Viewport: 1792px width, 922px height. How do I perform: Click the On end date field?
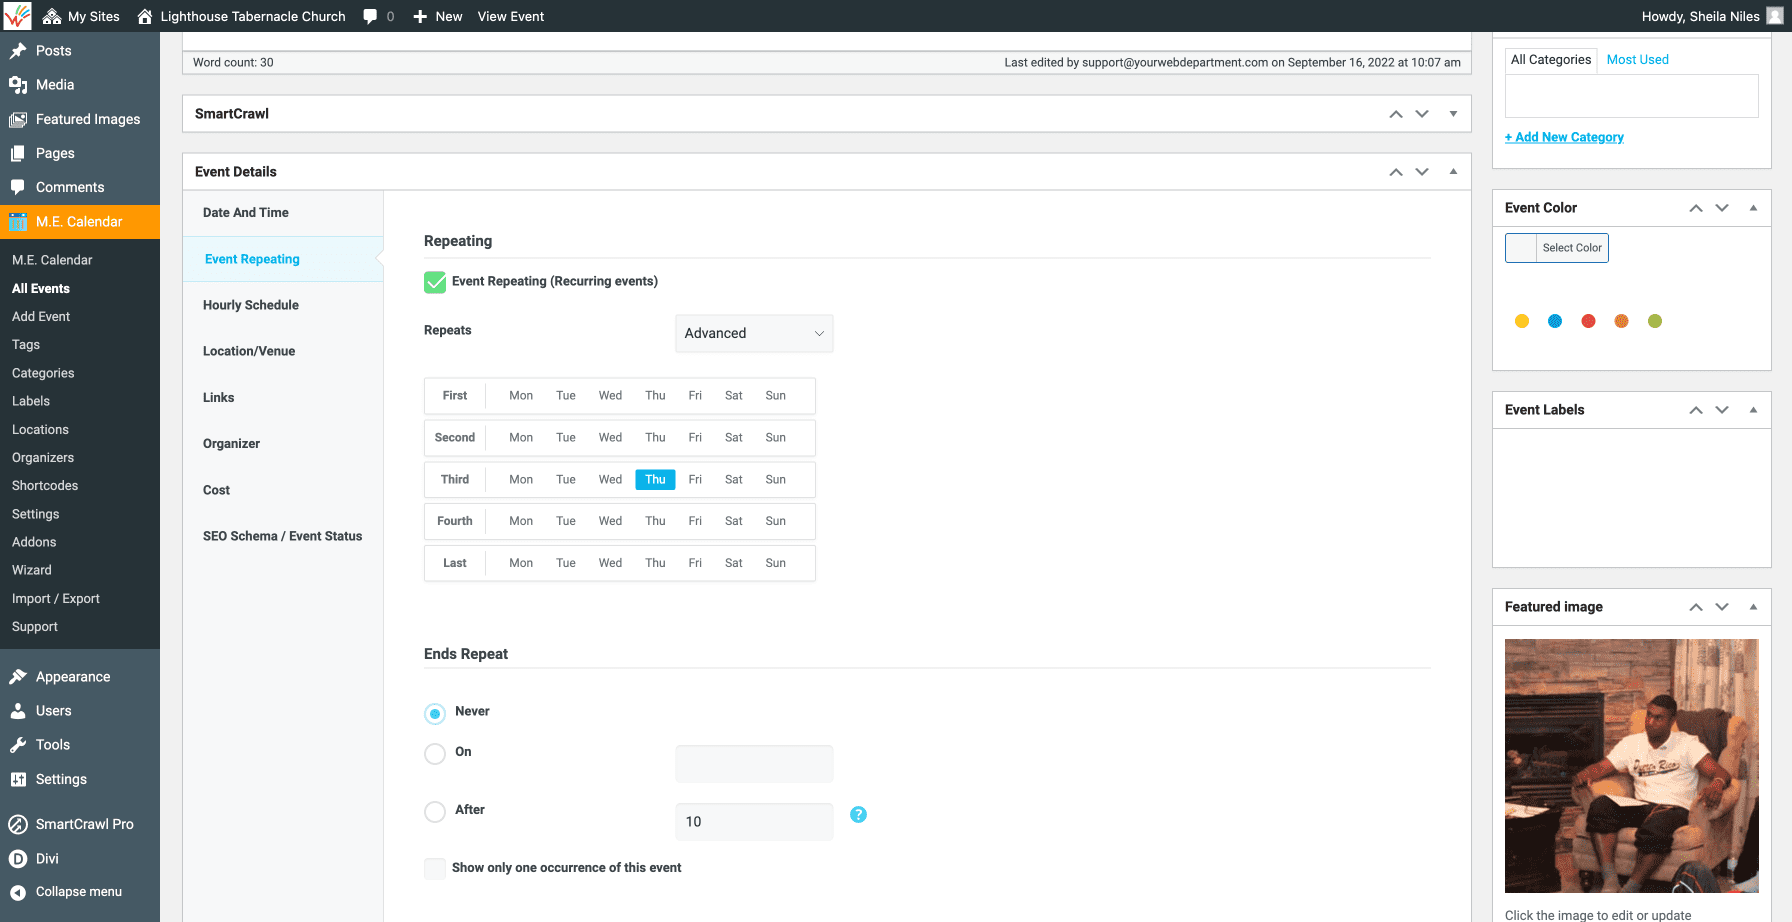754,764
